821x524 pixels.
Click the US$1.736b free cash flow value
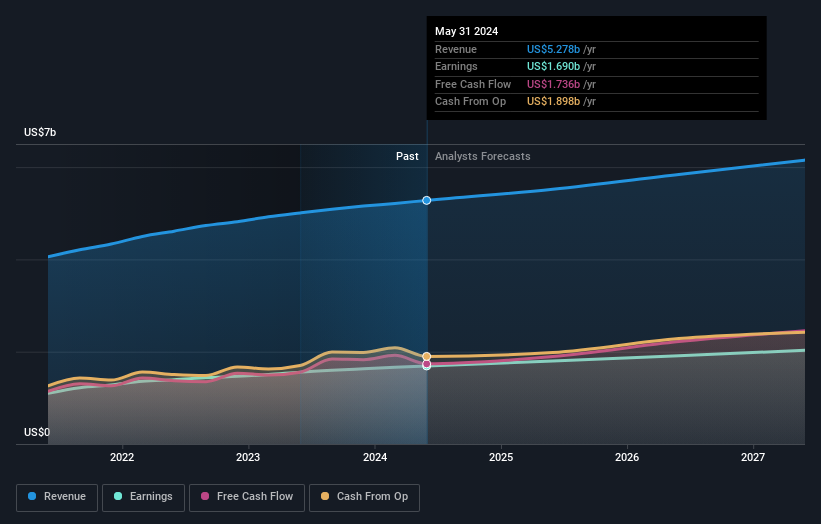click(x=553, y=84)
